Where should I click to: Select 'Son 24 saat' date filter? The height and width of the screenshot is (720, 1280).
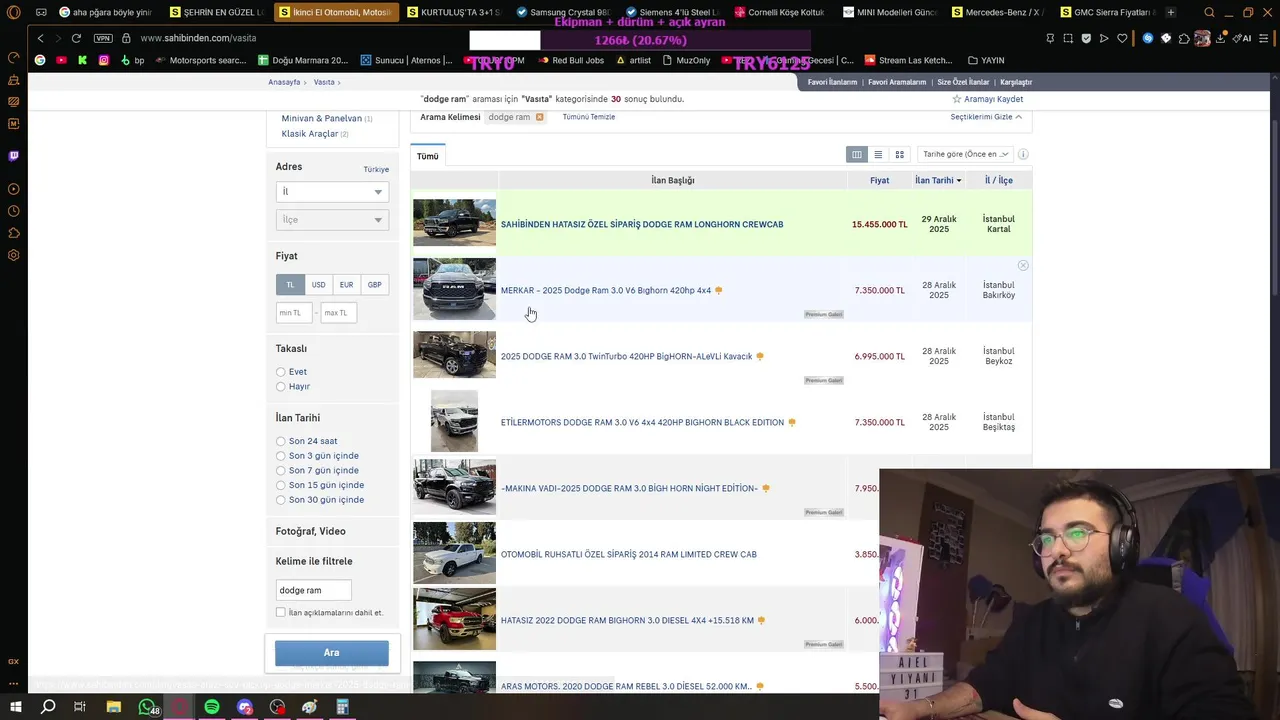coord(281,441)
